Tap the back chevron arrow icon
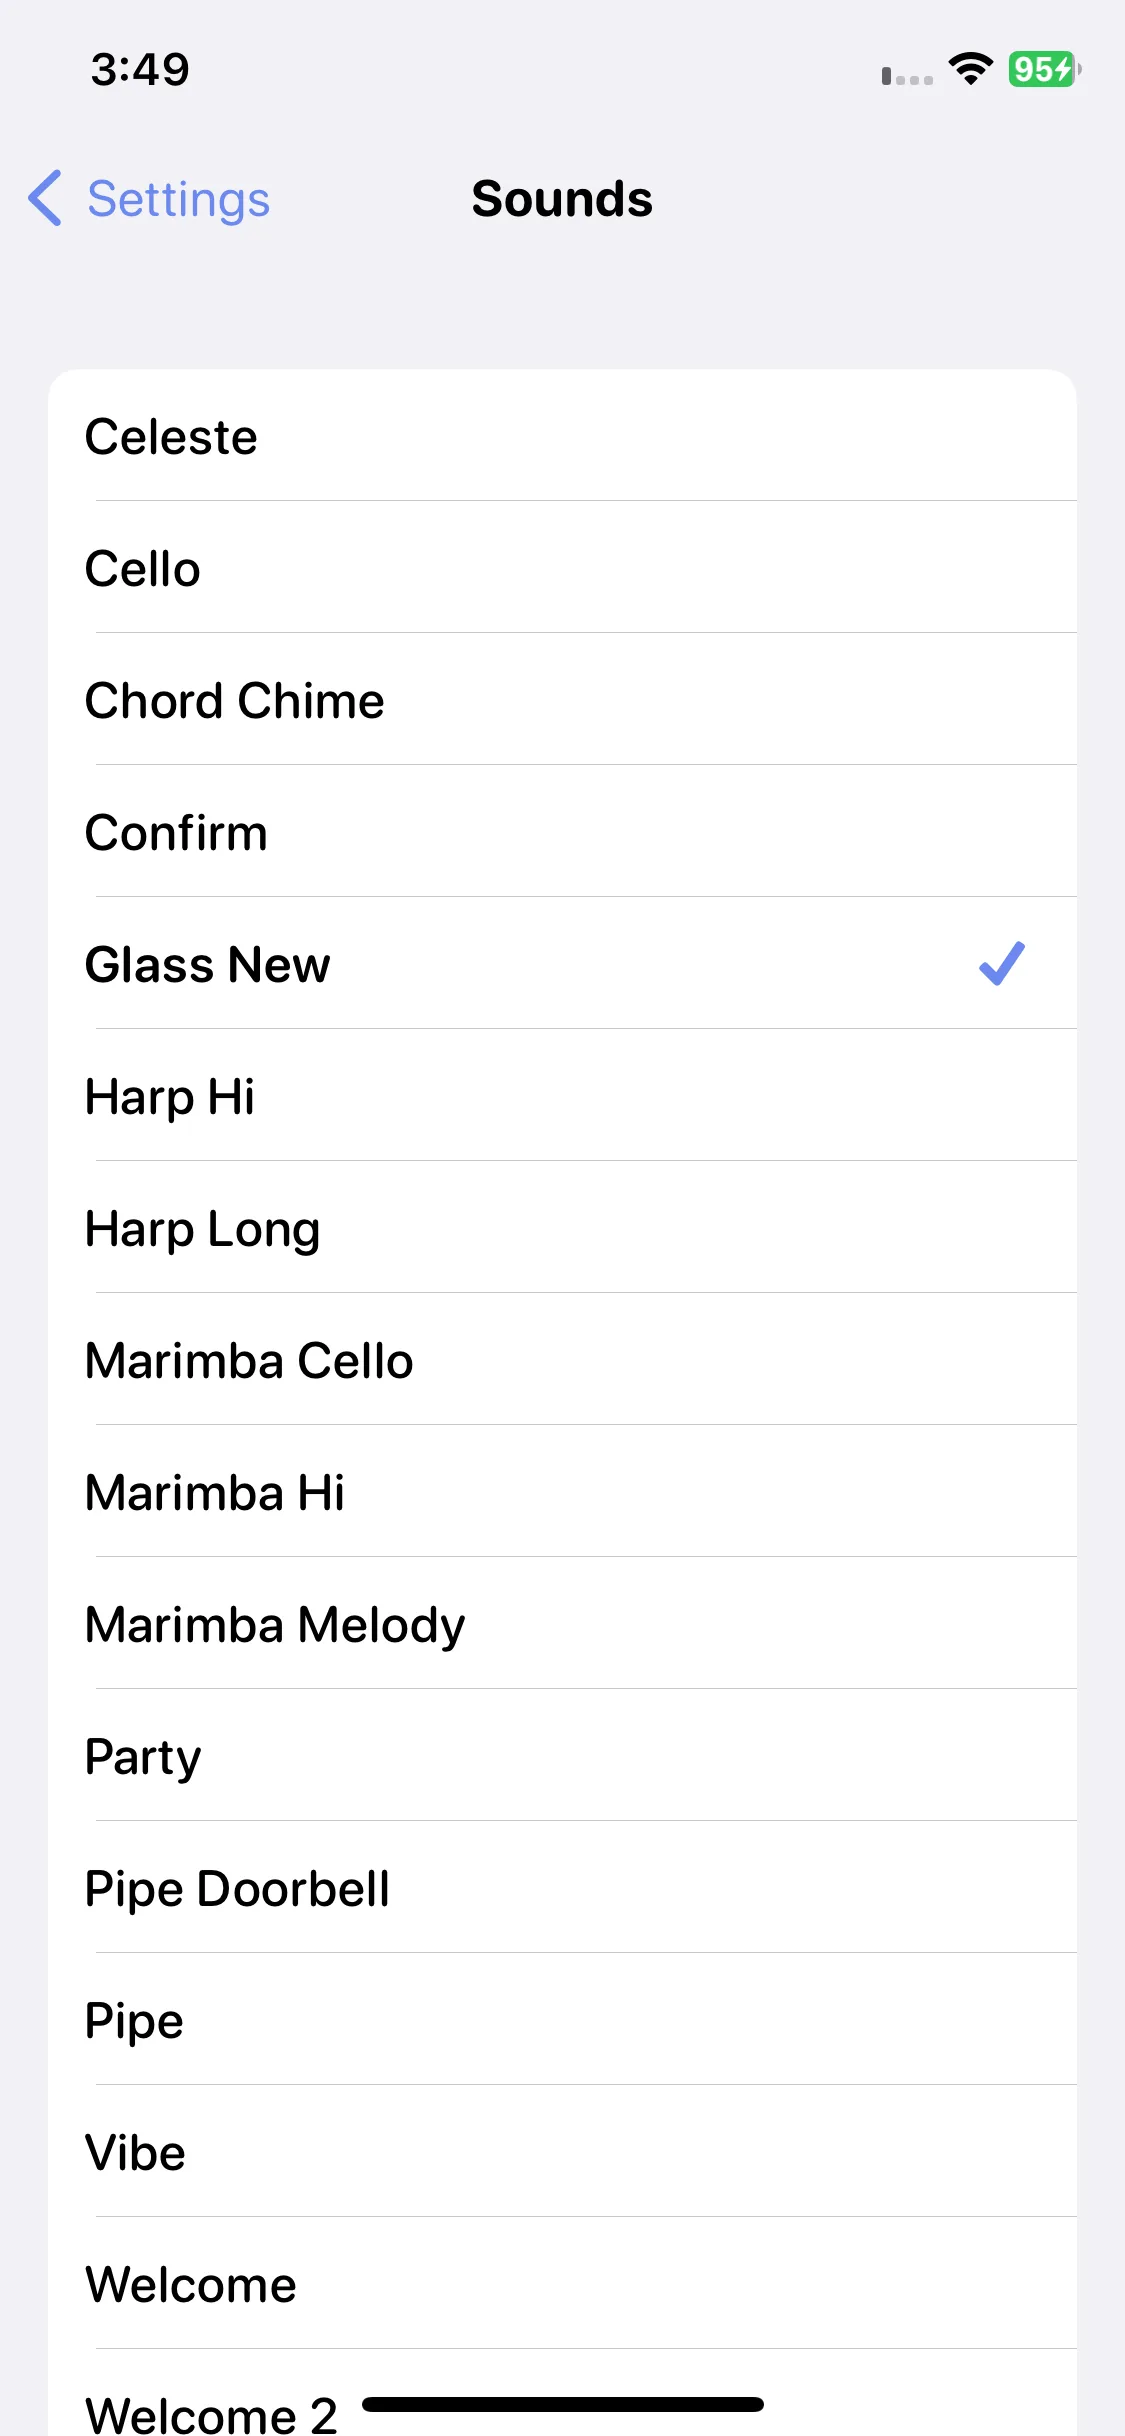Image resolution: width=1125 pixels, height=2436 pixels. pos(45,198)
